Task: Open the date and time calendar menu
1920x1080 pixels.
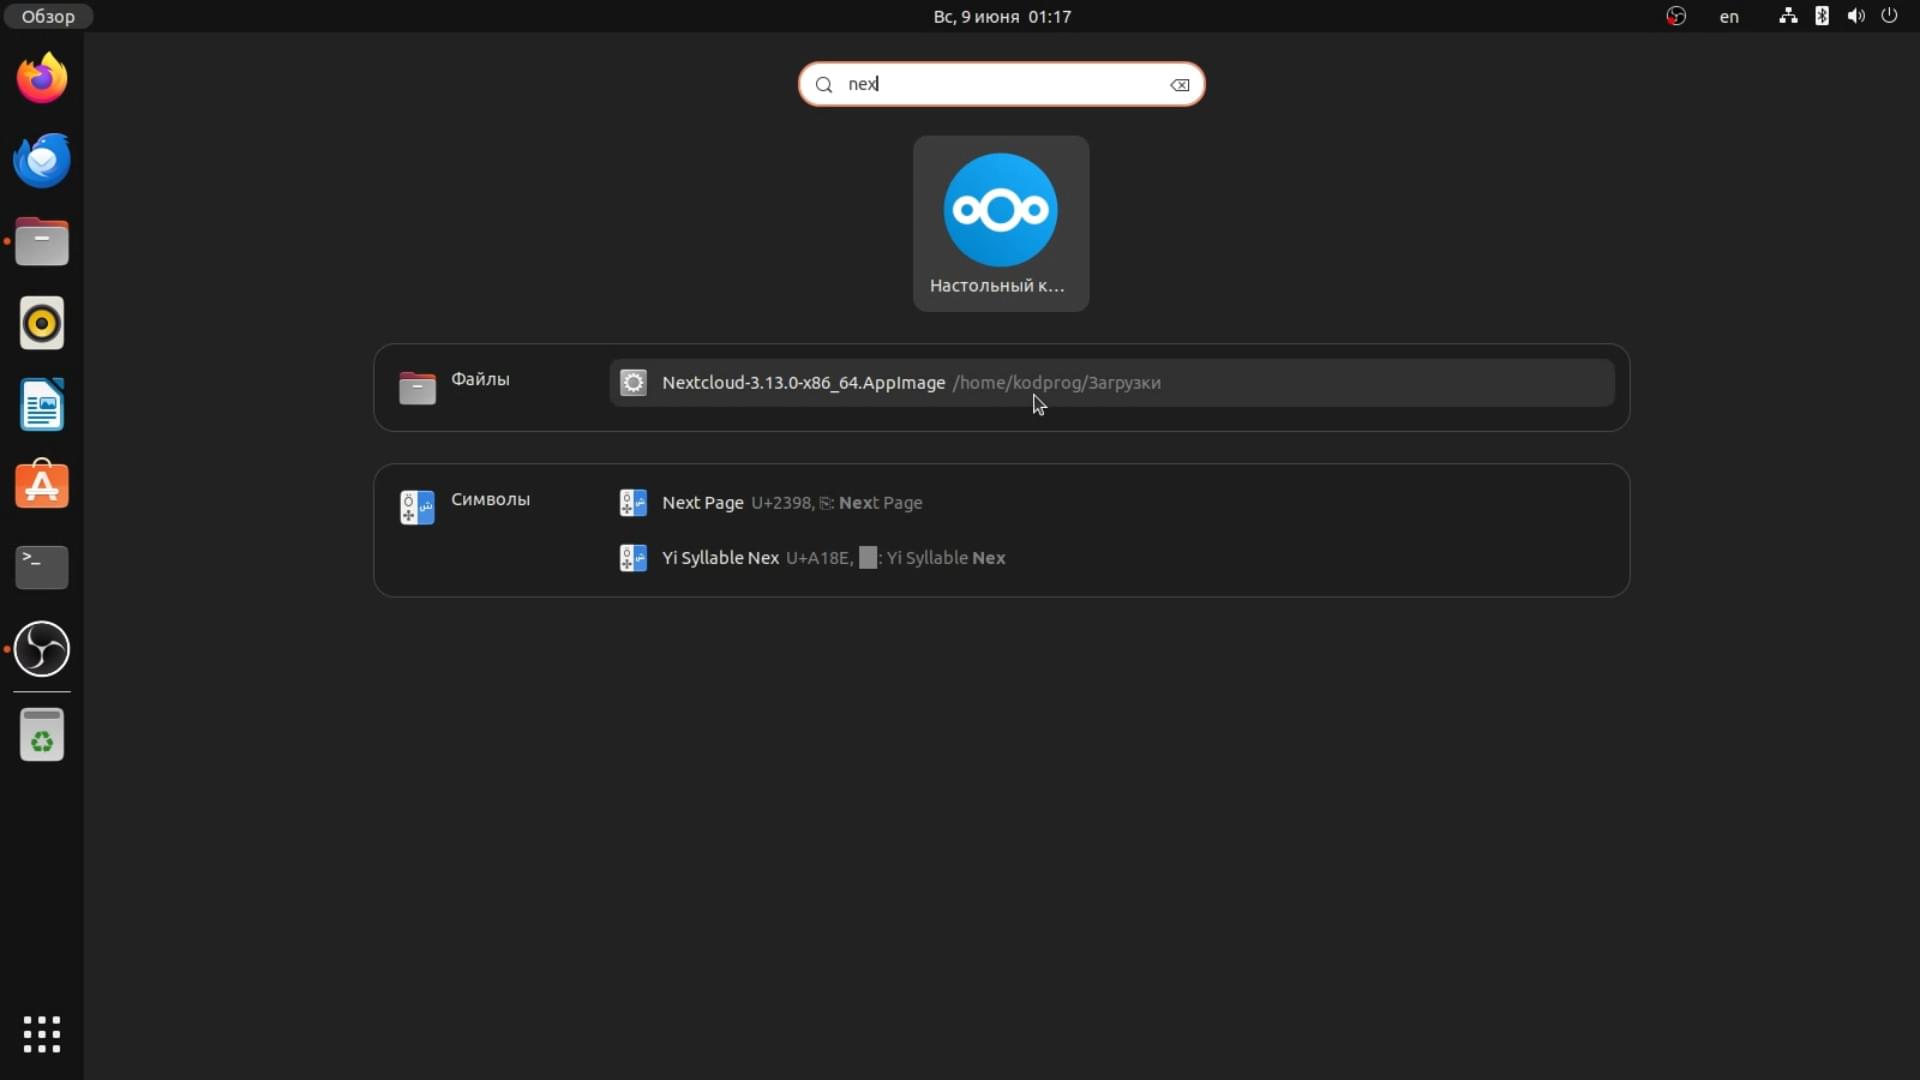Action: click(x=1002, y=16)
